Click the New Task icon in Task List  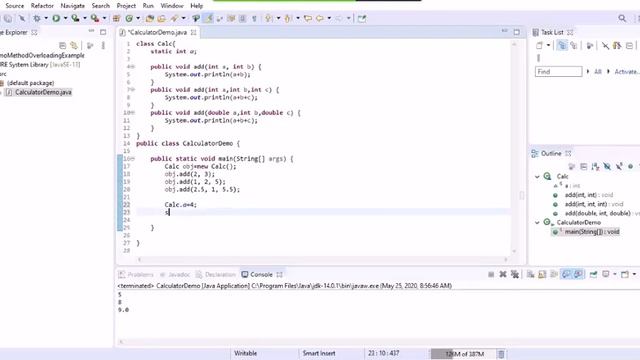pos(540,45)
